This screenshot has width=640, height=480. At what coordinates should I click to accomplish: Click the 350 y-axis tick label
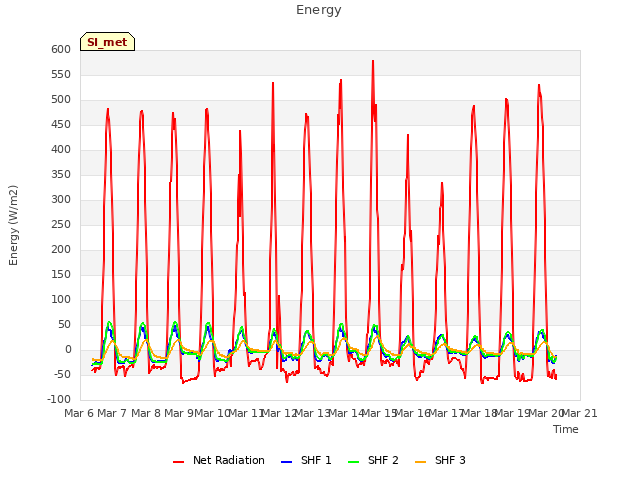pos(61,175)
